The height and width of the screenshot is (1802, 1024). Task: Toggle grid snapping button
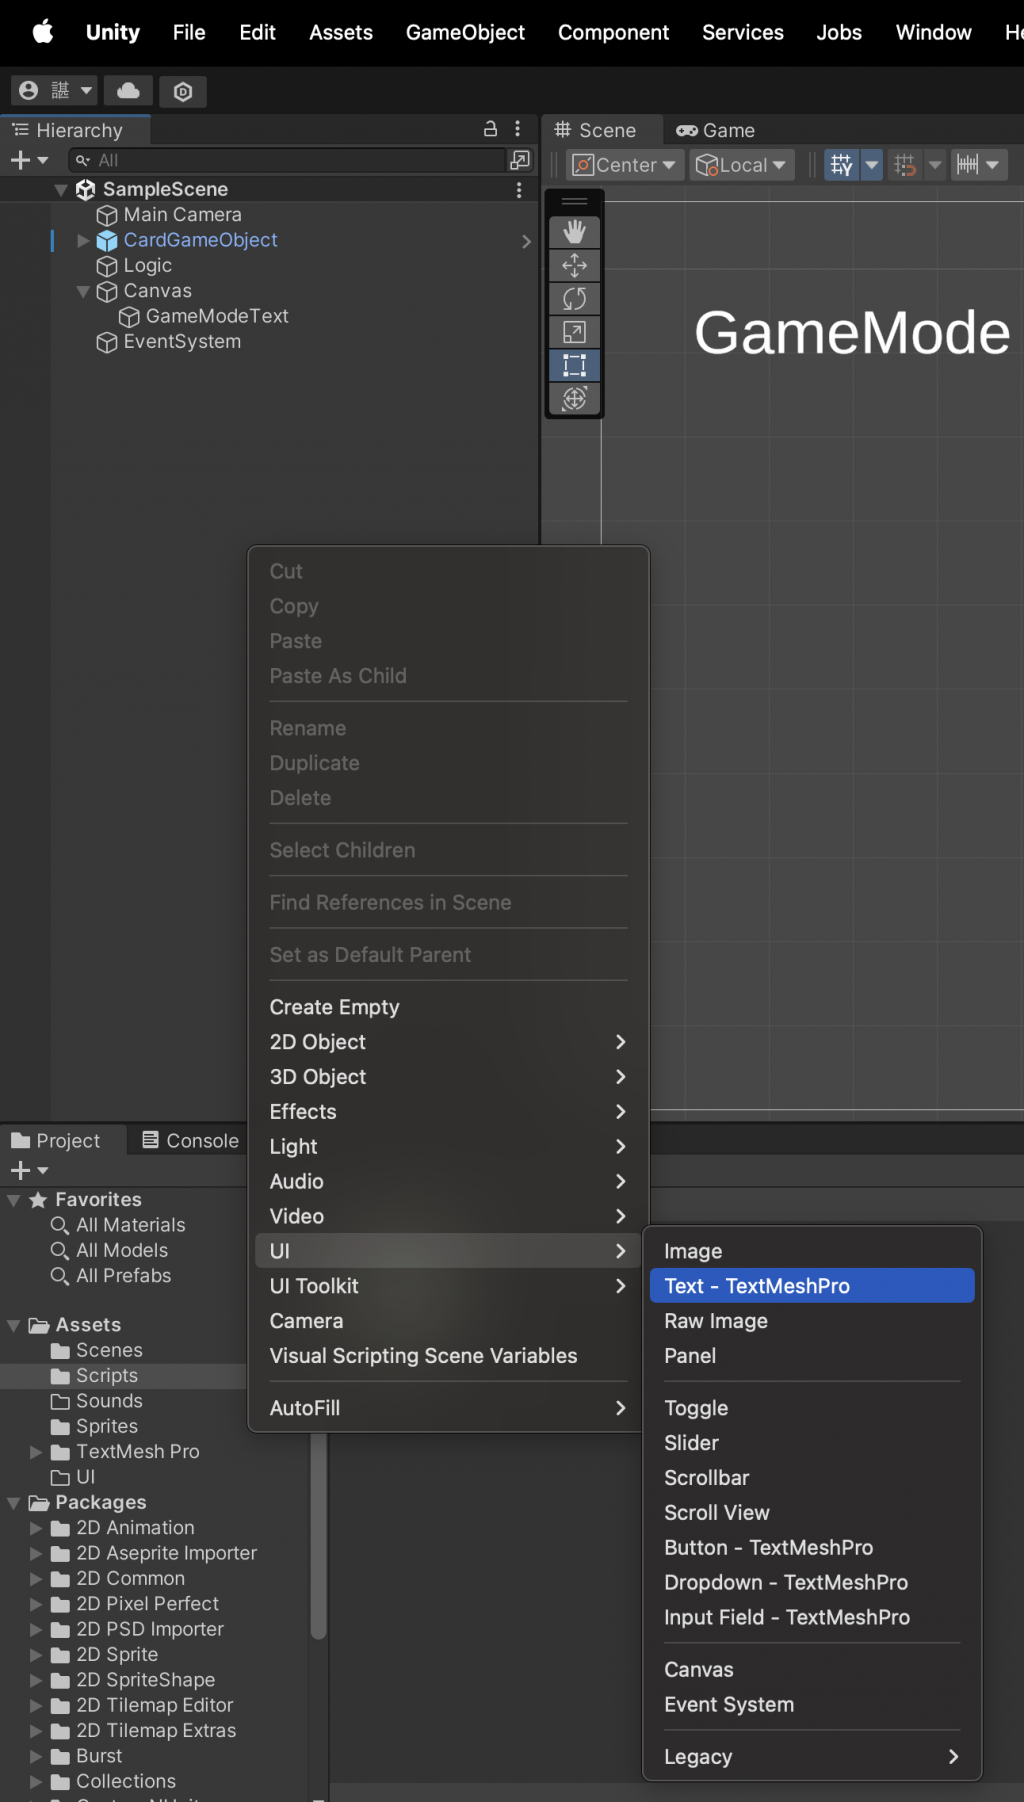(905, 165)
